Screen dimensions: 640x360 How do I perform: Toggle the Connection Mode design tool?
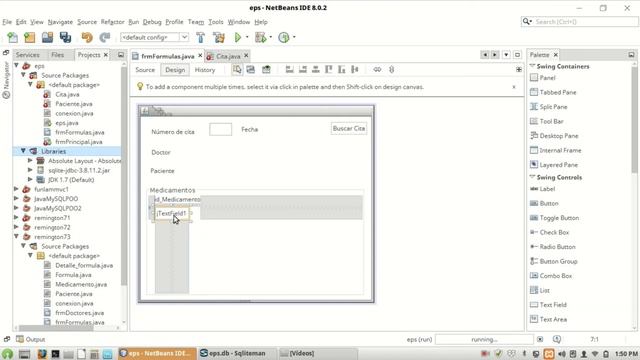pyautogui.click(x=251, y=70)
